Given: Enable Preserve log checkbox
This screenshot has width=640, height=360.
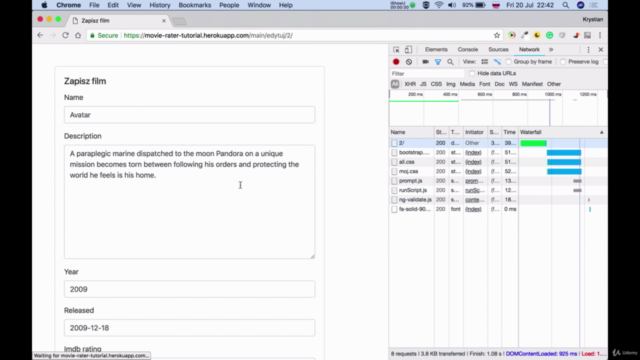Looking at the screenshot, I should click(563, 62).
